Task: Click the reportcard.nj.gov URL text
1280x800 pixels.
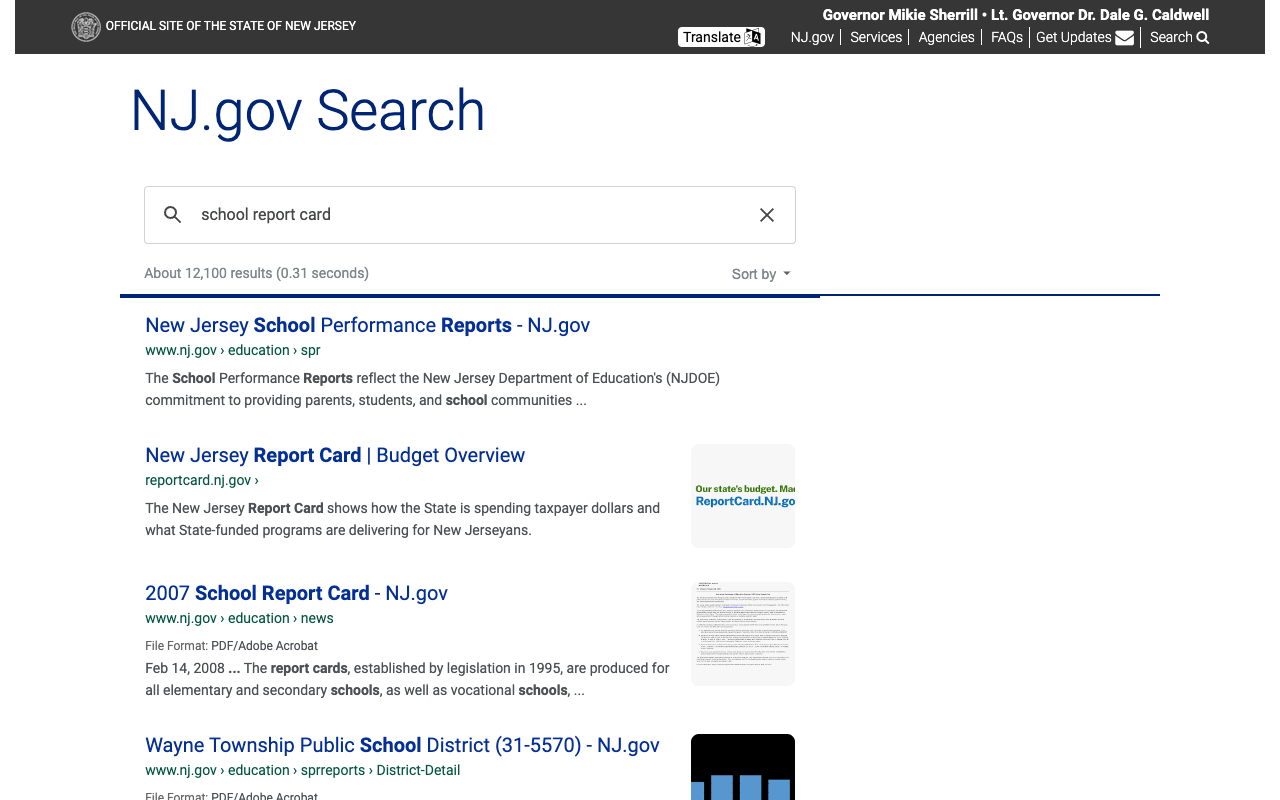Action: click(x=202, y=480)
